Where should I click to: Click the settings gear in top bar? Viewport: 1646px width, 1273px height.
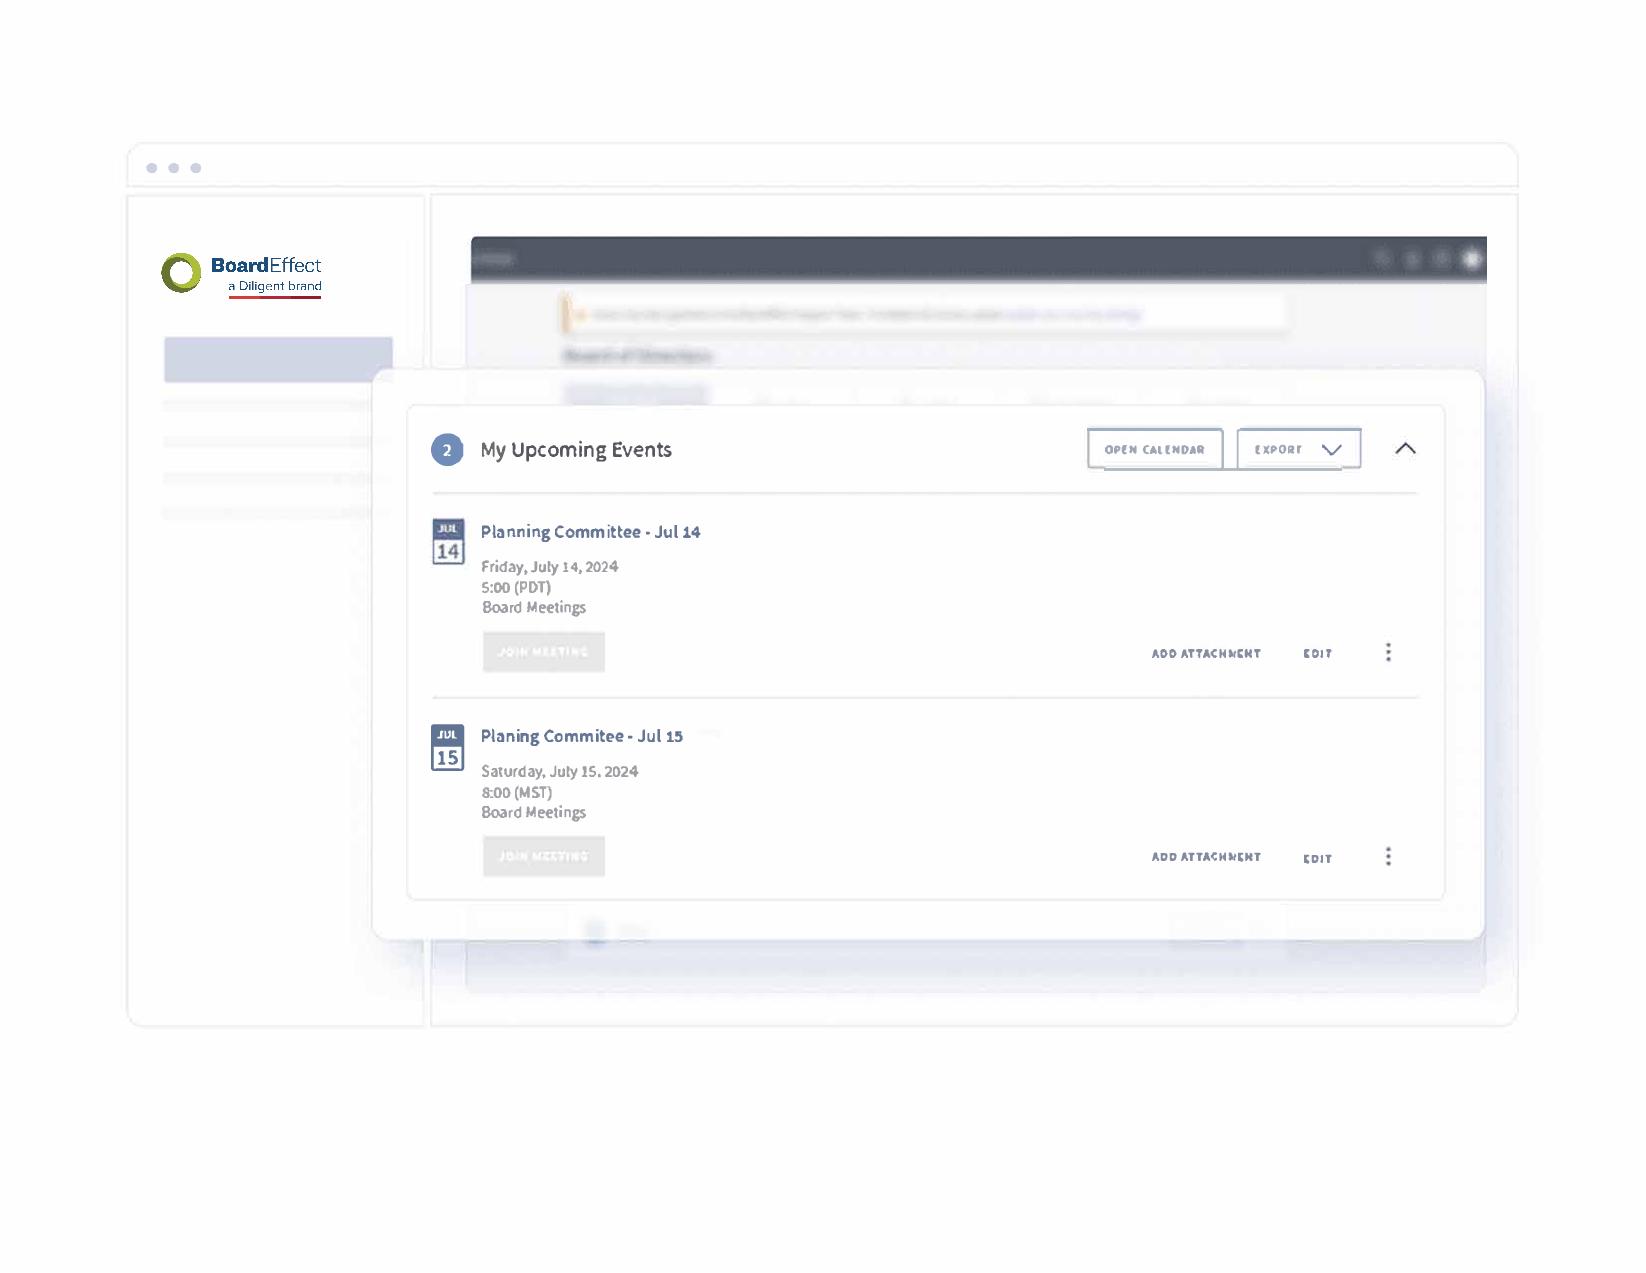point(1471,259)
